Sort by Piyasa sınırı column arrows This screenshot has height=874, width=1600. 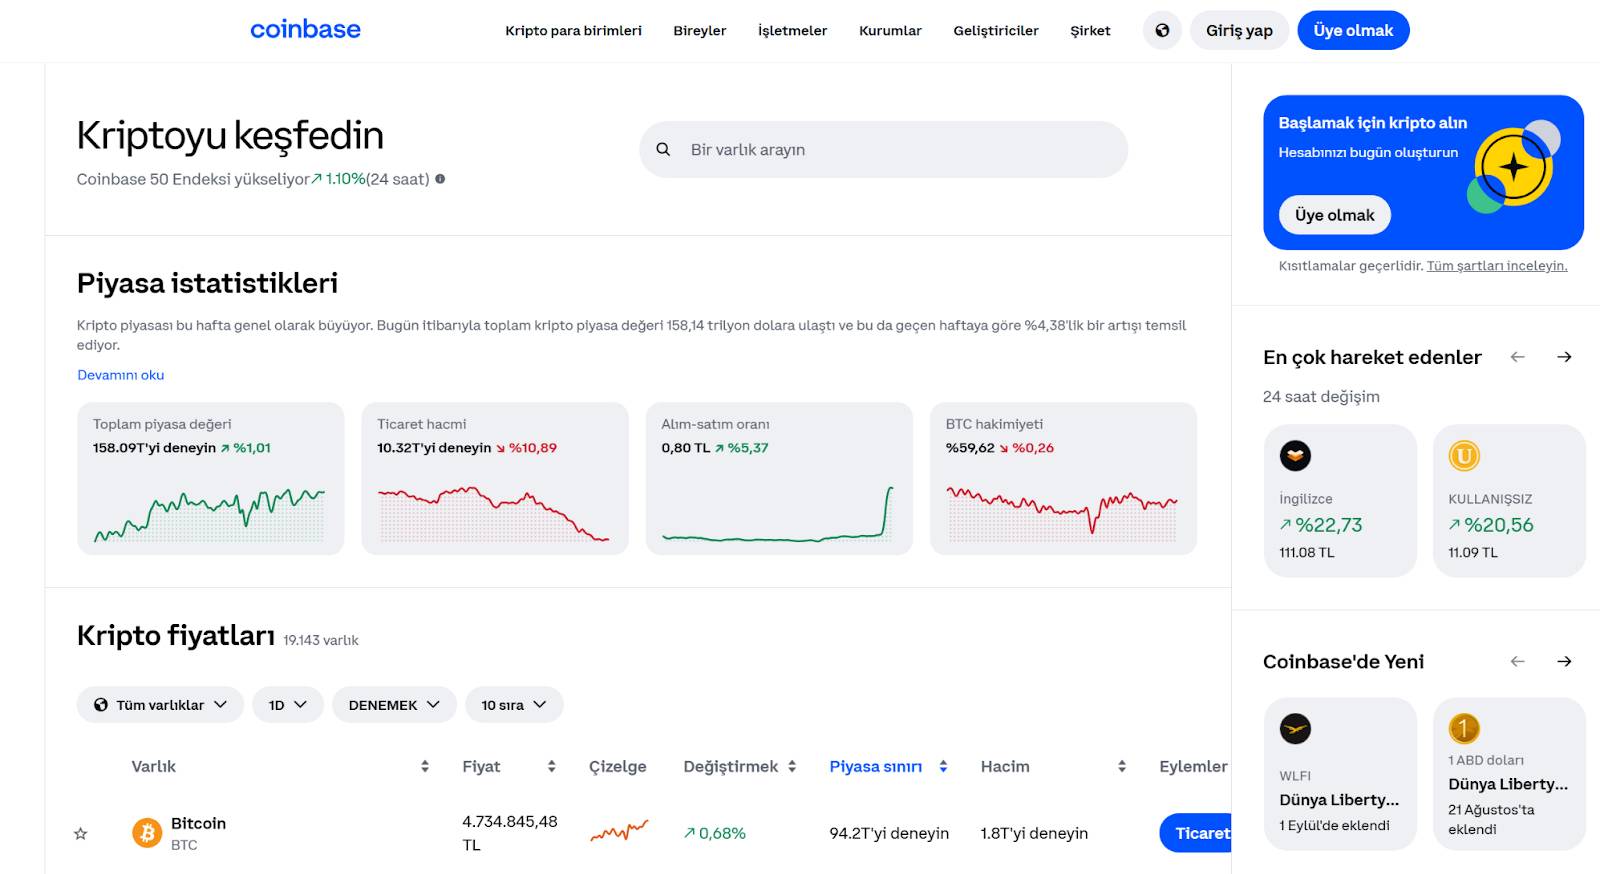click(943, 766)
